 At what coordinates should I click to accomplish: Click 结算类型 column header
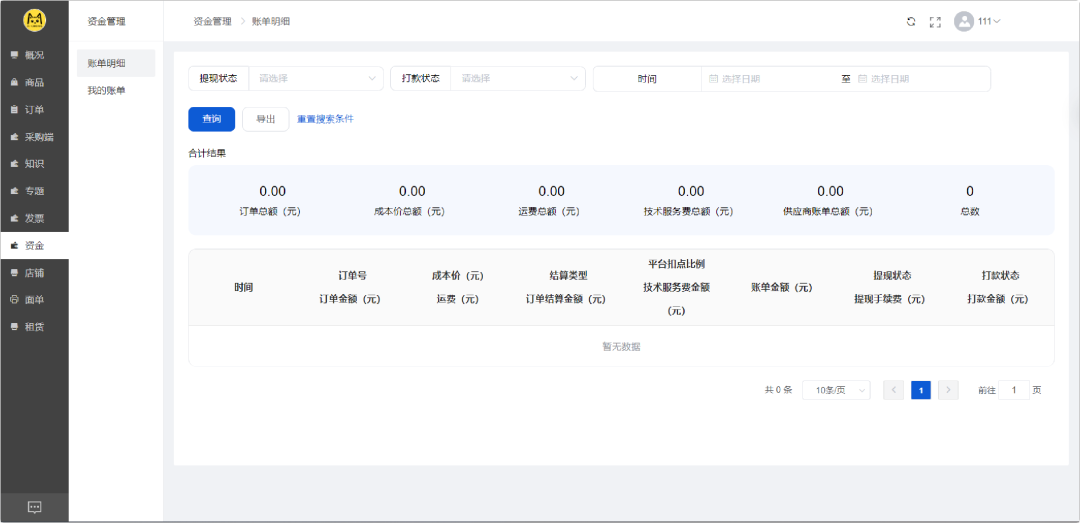[568, 276]
